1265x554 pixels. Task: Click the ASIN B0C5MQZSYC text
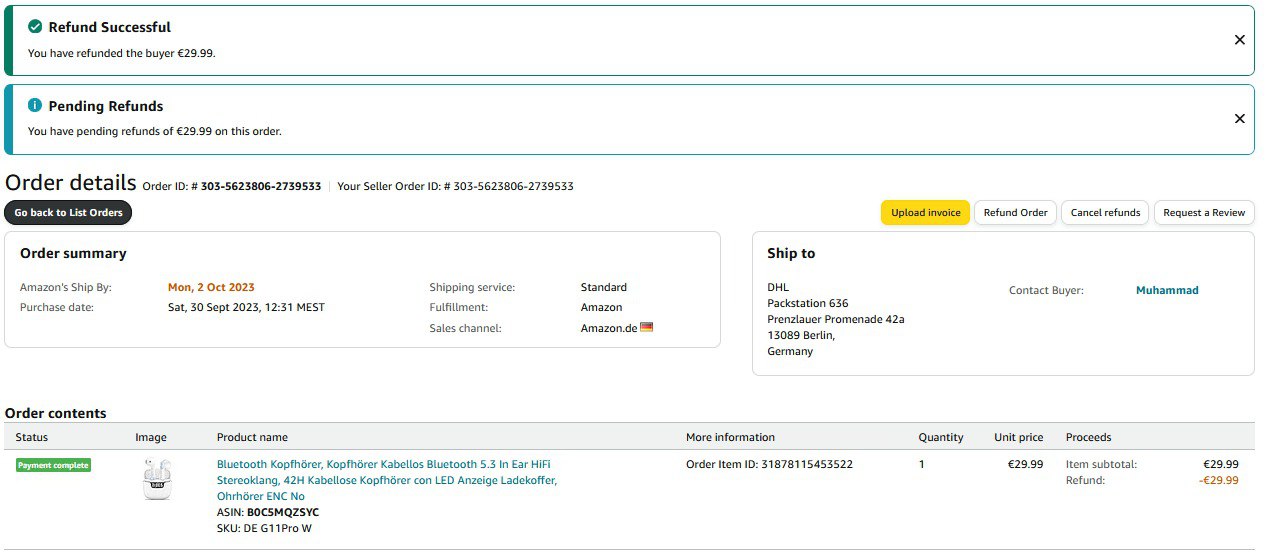tap(282, 512)
